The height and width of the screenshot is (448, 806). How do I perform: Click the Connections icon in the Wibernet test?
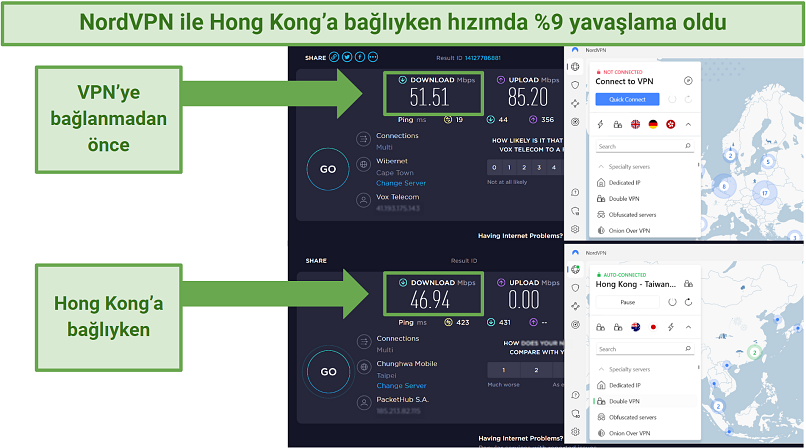(363, 139)
